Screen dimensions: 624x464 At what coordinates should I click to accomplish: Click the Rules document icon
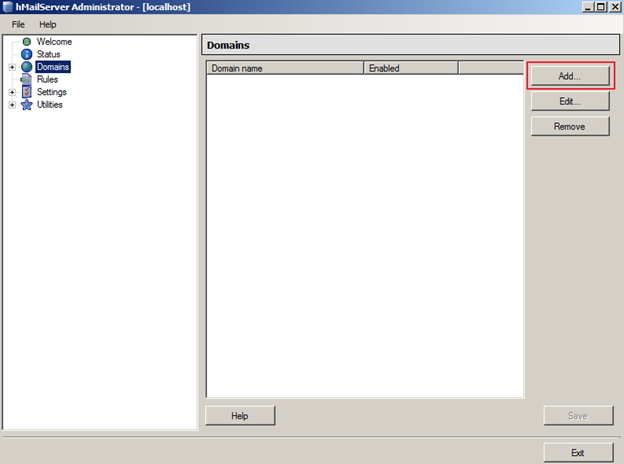click(x=26, y=79)
